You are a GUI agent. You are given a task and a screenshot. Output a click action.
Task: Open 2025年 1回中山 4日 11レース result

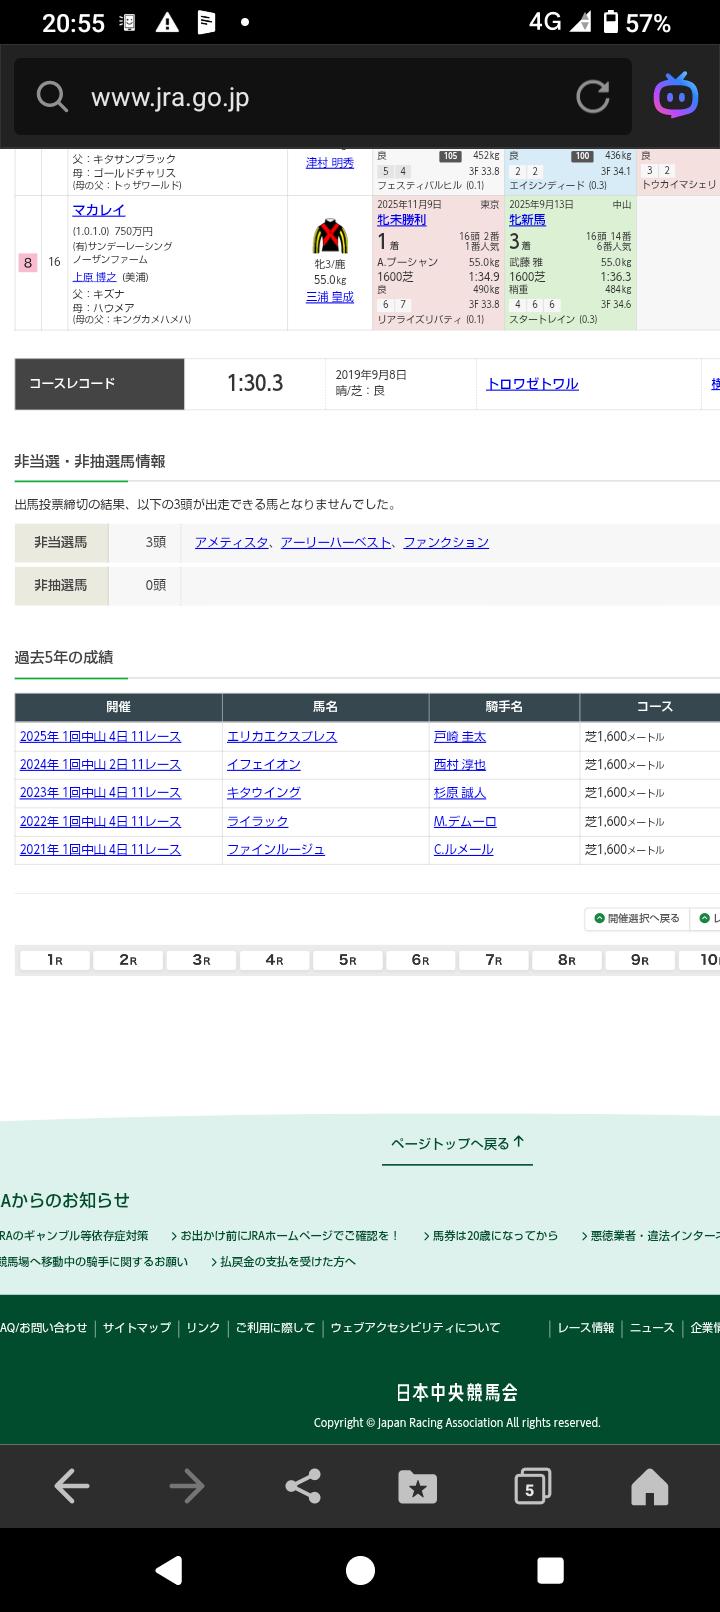(x=100, y=736)
